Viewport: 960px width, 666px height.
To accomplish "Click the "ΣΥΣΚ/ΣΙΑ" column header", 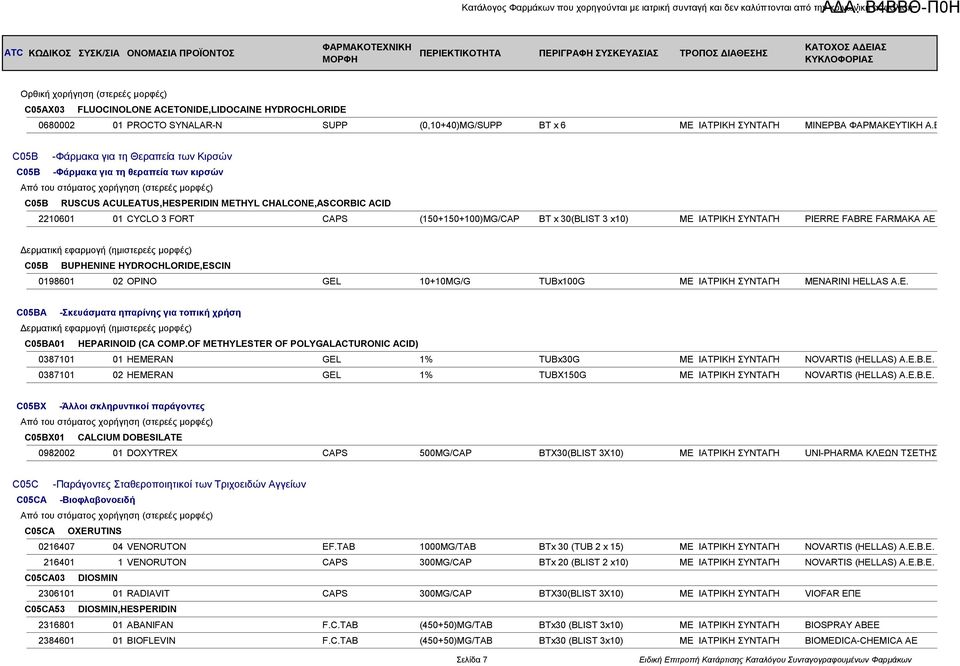I will [99, 53].
